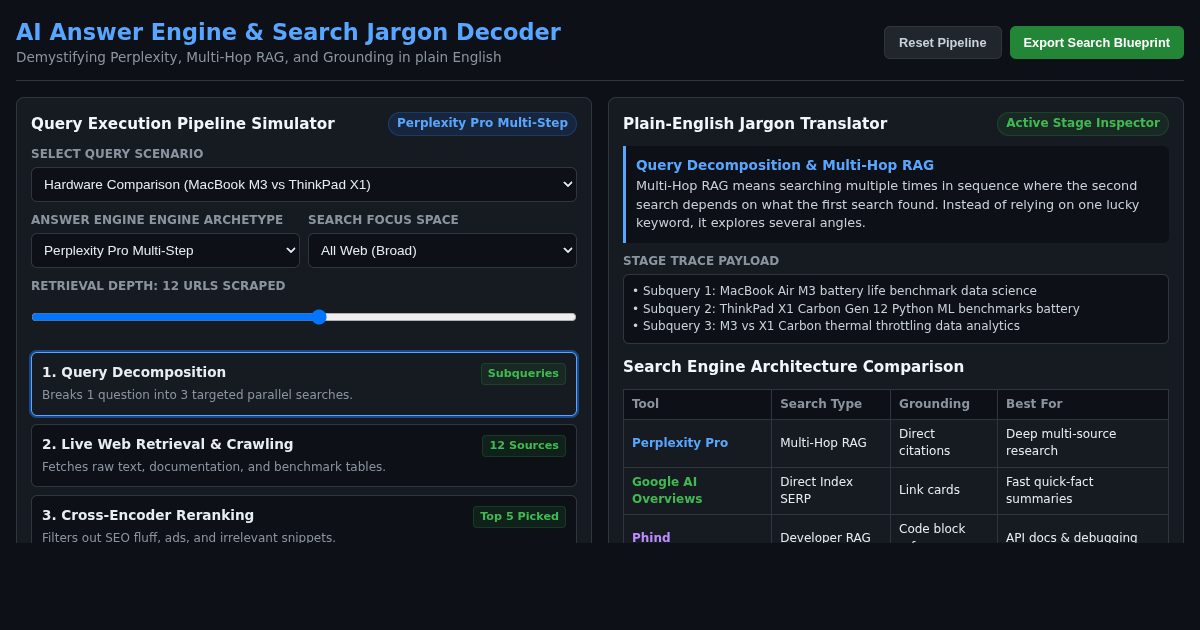Click Subquery 3 thermal throttling line
Screen dimensions: 1200x630
826,326
